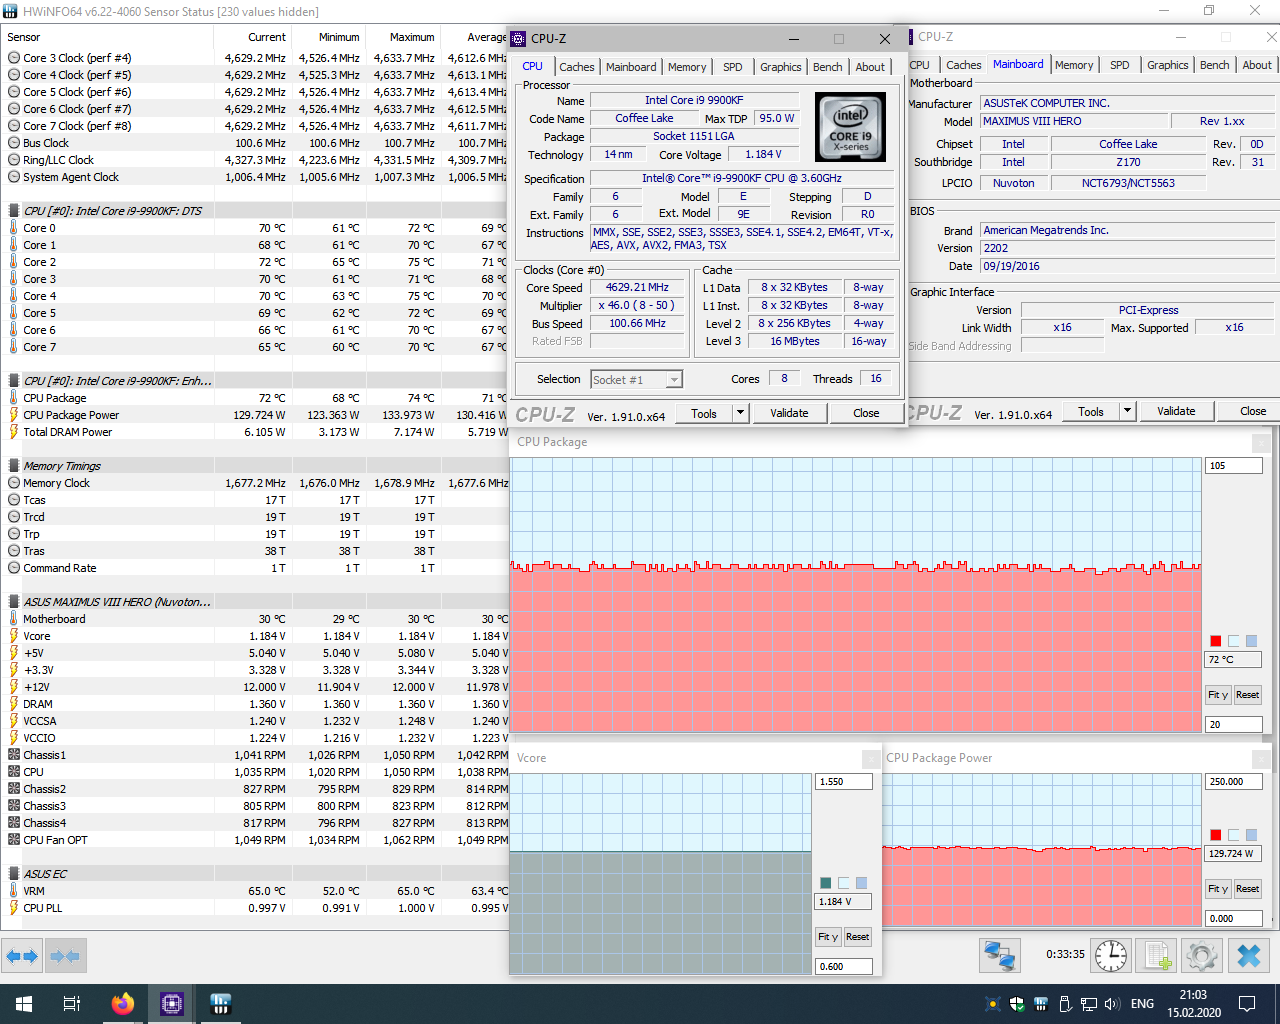Open Memory tab in the background CPU-Z window
The image size is (1280, 1024).
[1074, 65]
